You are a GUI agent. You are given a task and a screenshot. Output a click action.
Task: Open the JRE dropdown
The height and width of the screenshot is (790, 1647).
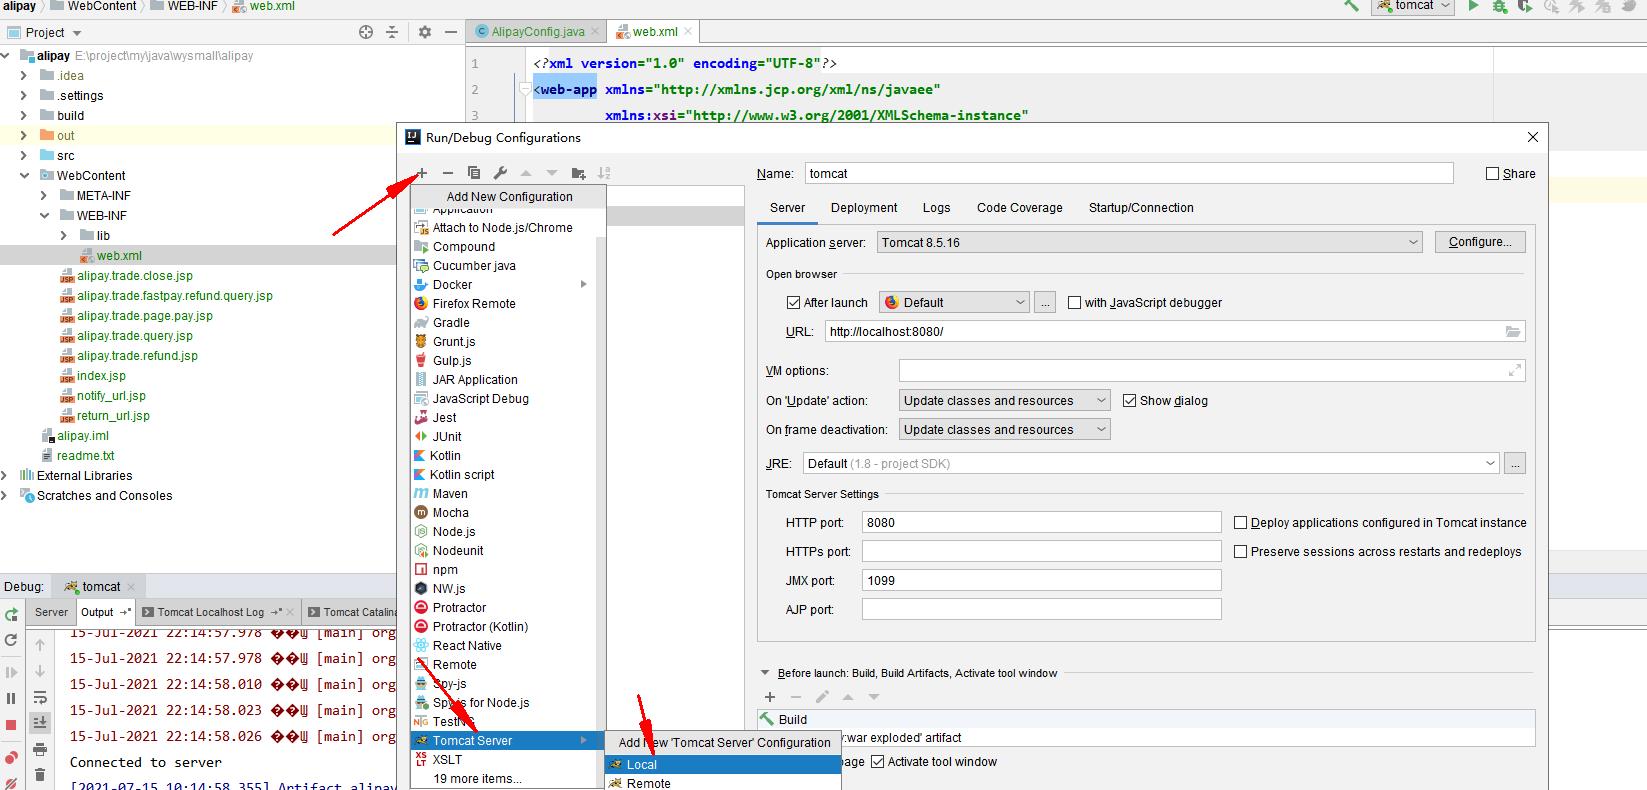point(1151,463)
